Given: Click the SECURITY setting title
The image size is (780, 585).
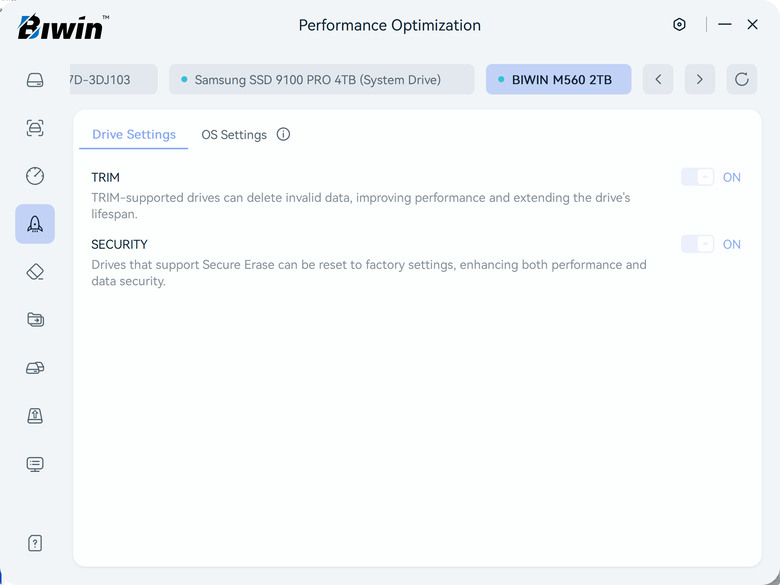Looking at the screenshot, I should coord(119,244).
